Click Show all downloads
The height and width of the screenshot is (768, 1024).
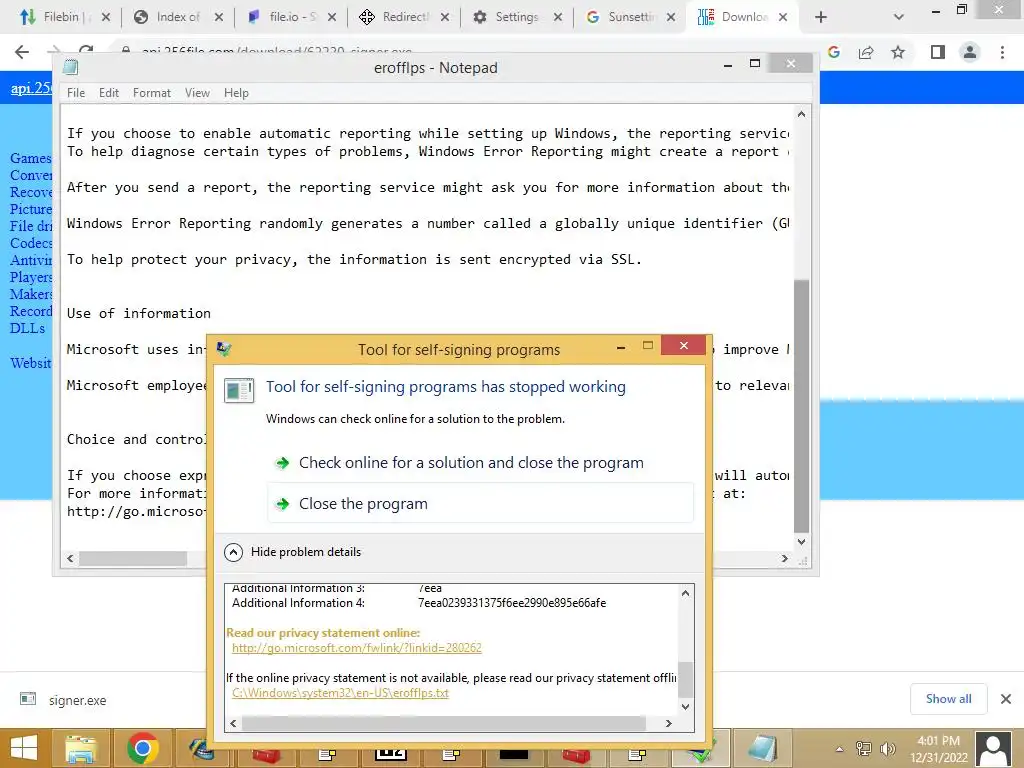click(x=948, y=699)
